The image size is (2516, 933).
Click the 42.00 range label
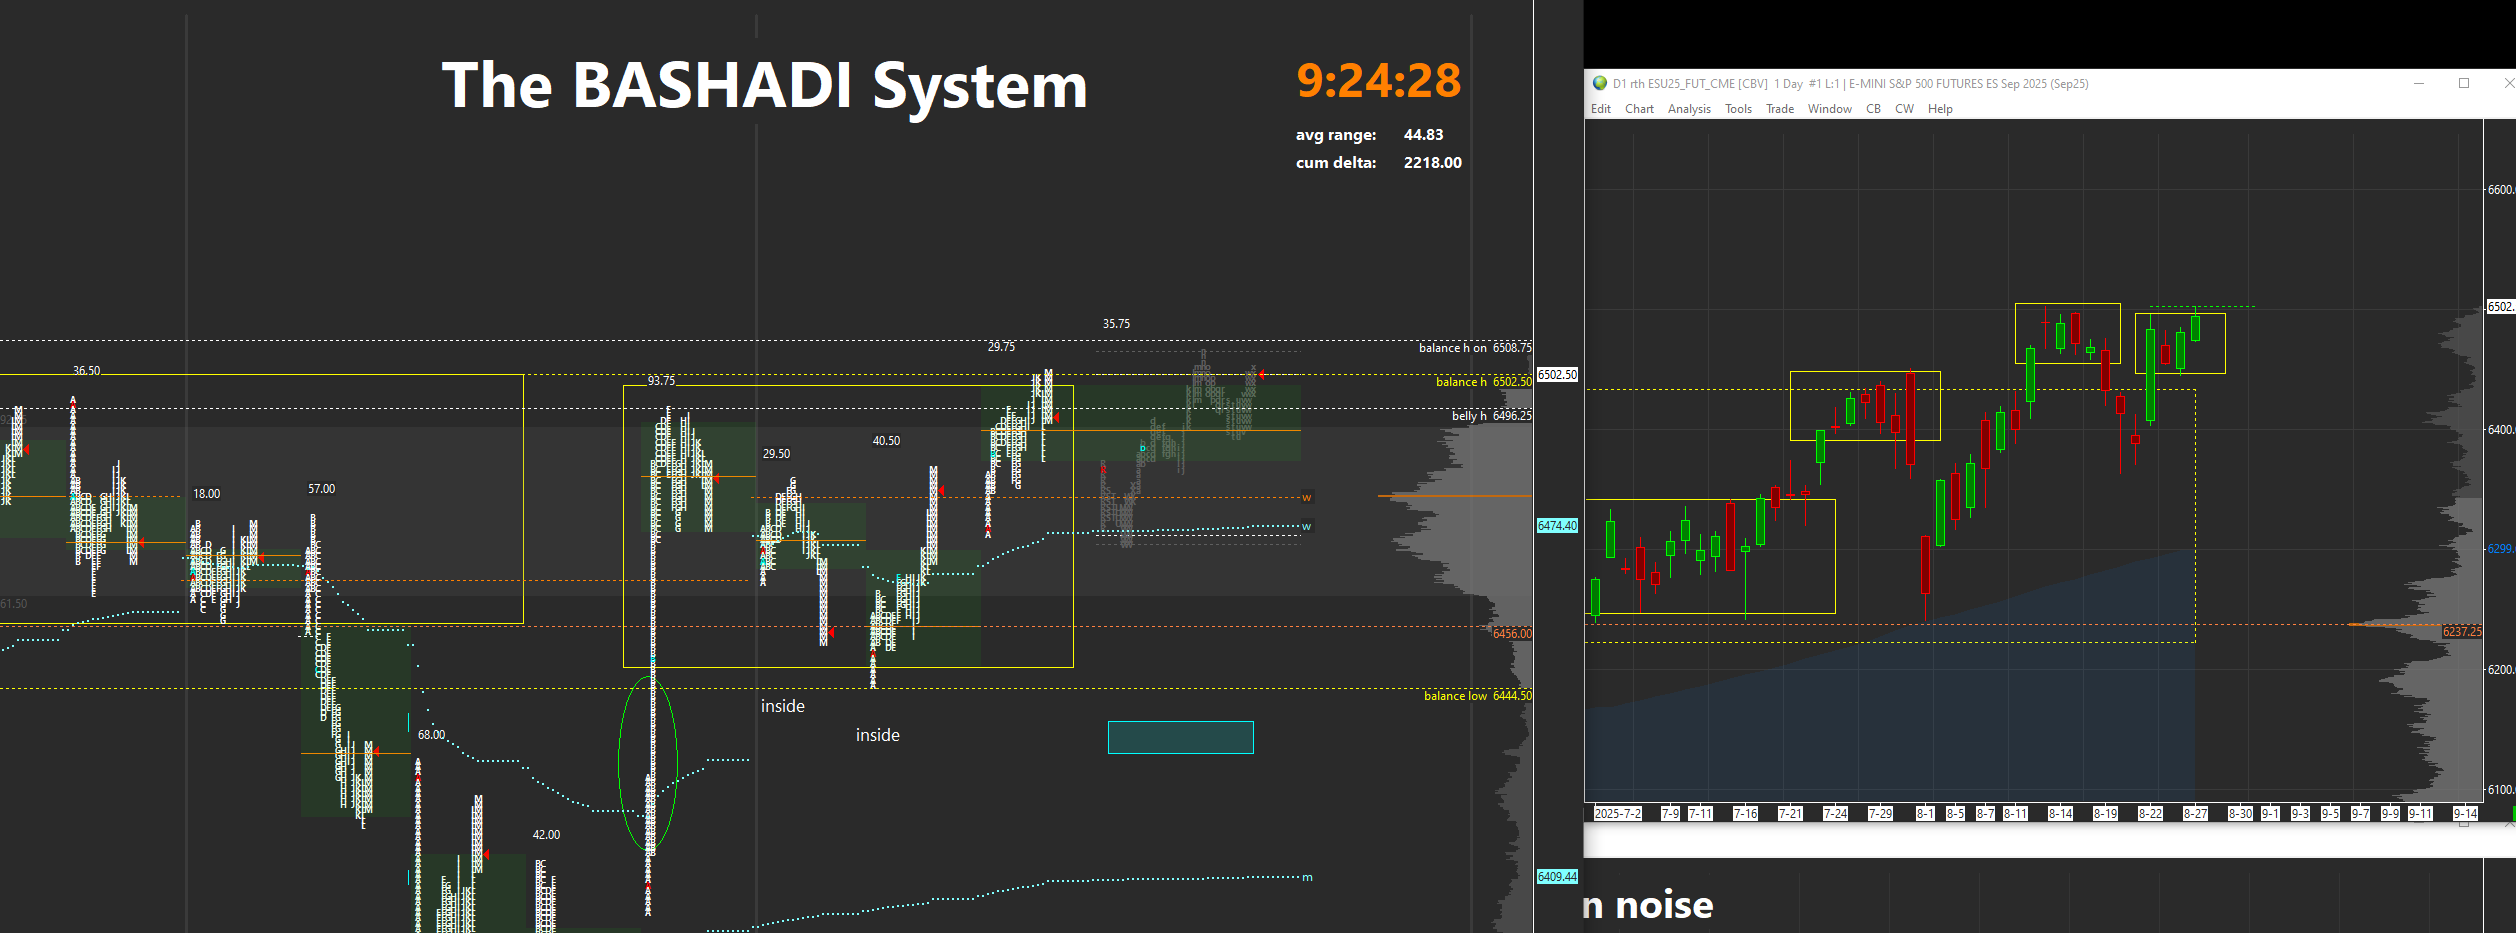[x=546, y=835]
